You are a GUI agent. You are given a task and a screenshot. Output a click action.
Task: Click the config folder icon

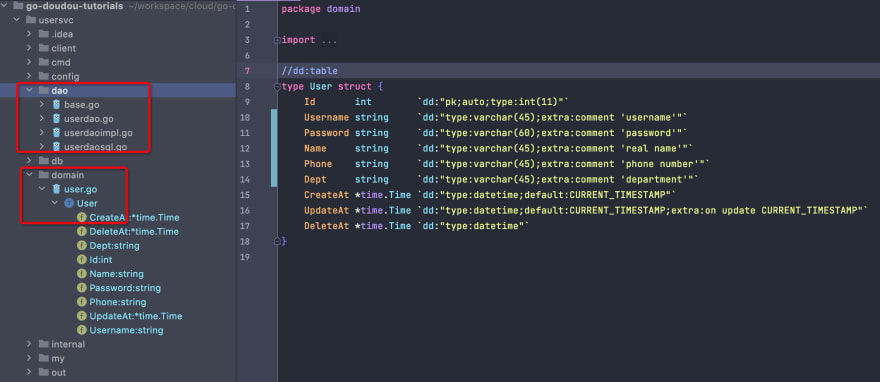tap(43, 76)
